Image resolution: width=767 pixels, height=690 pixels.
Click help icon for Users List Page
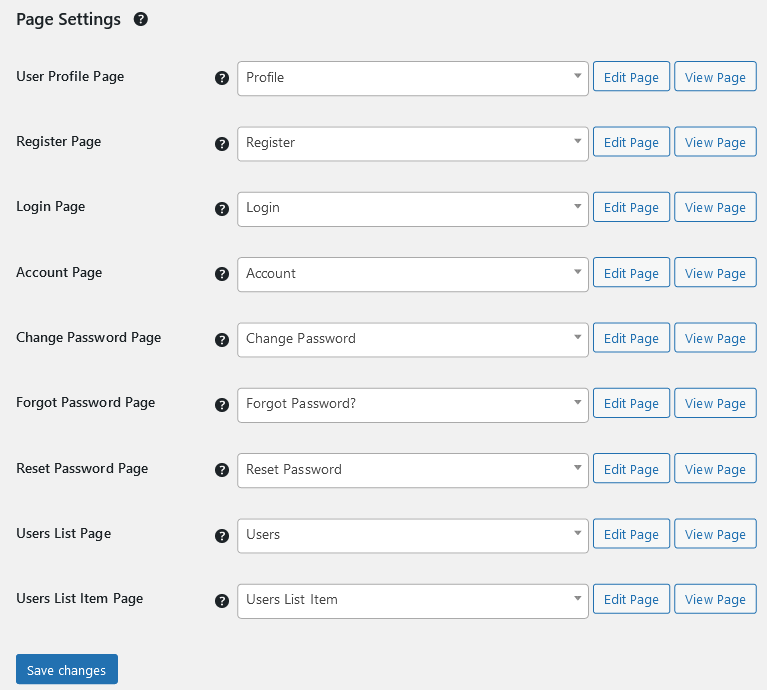pos(222,535)
